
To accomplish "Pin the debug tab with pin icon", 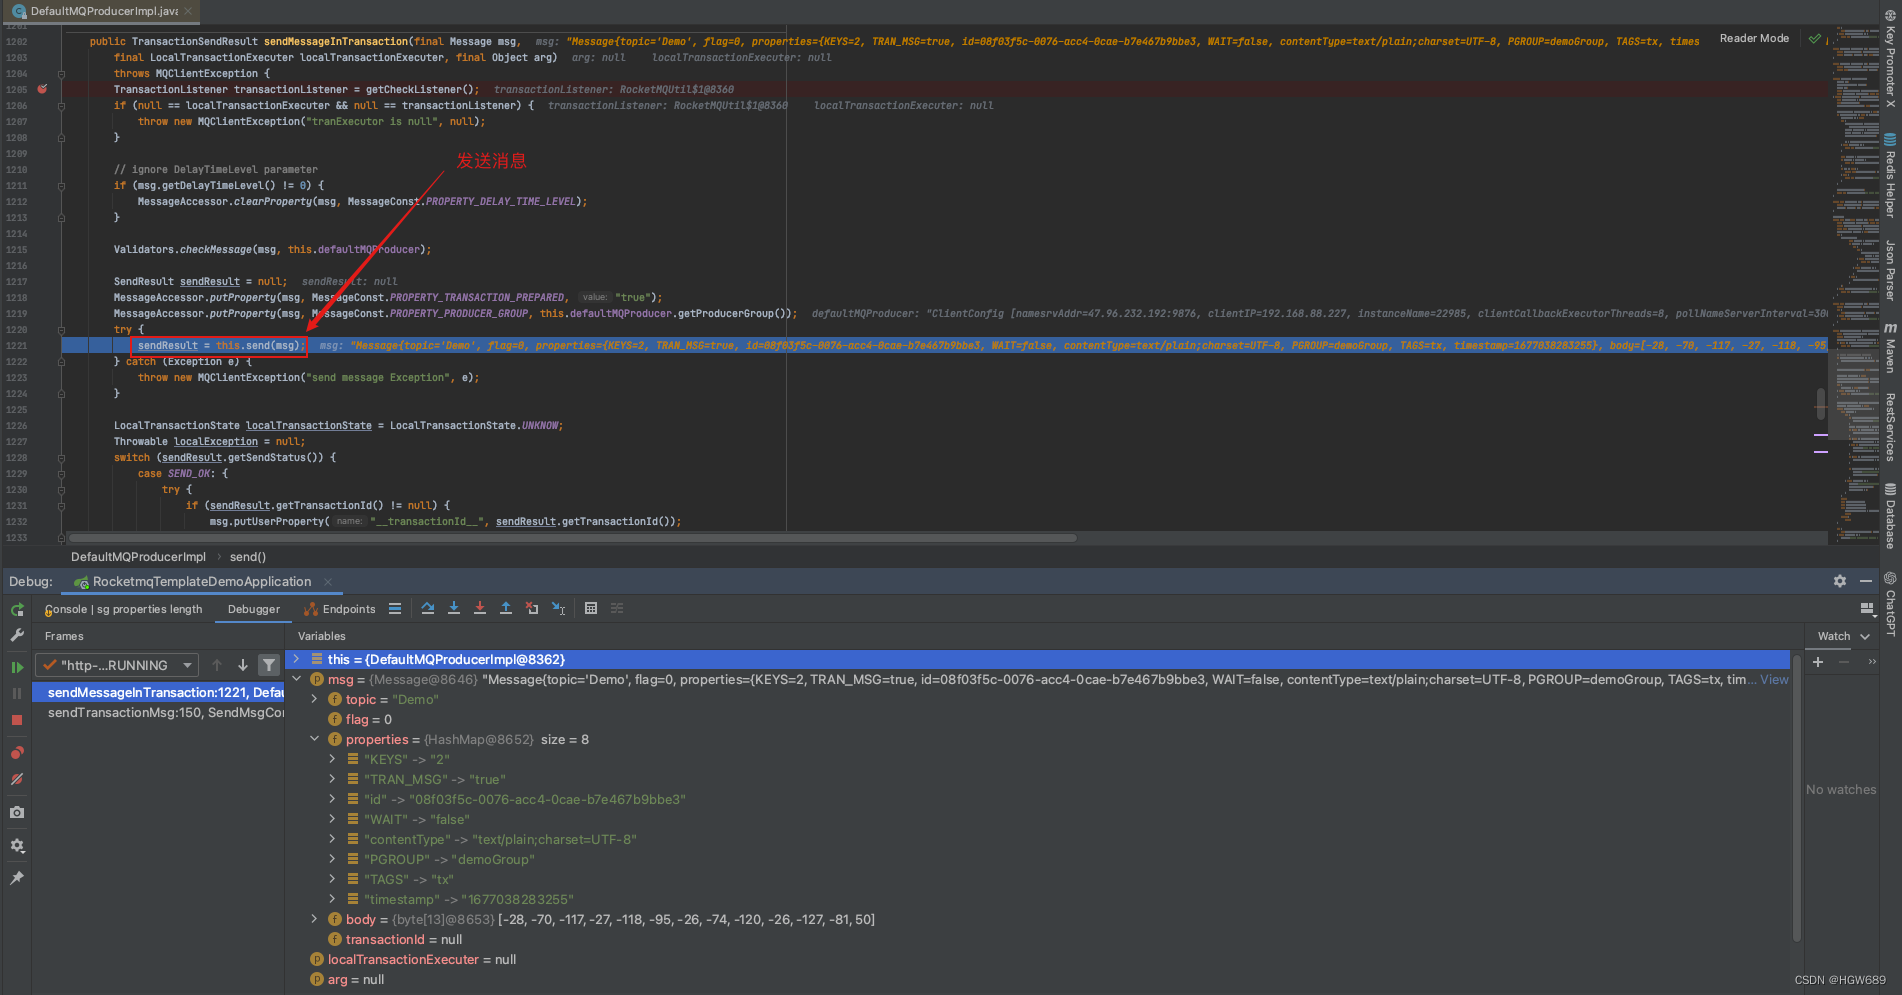I will click(x=17, y=878).
